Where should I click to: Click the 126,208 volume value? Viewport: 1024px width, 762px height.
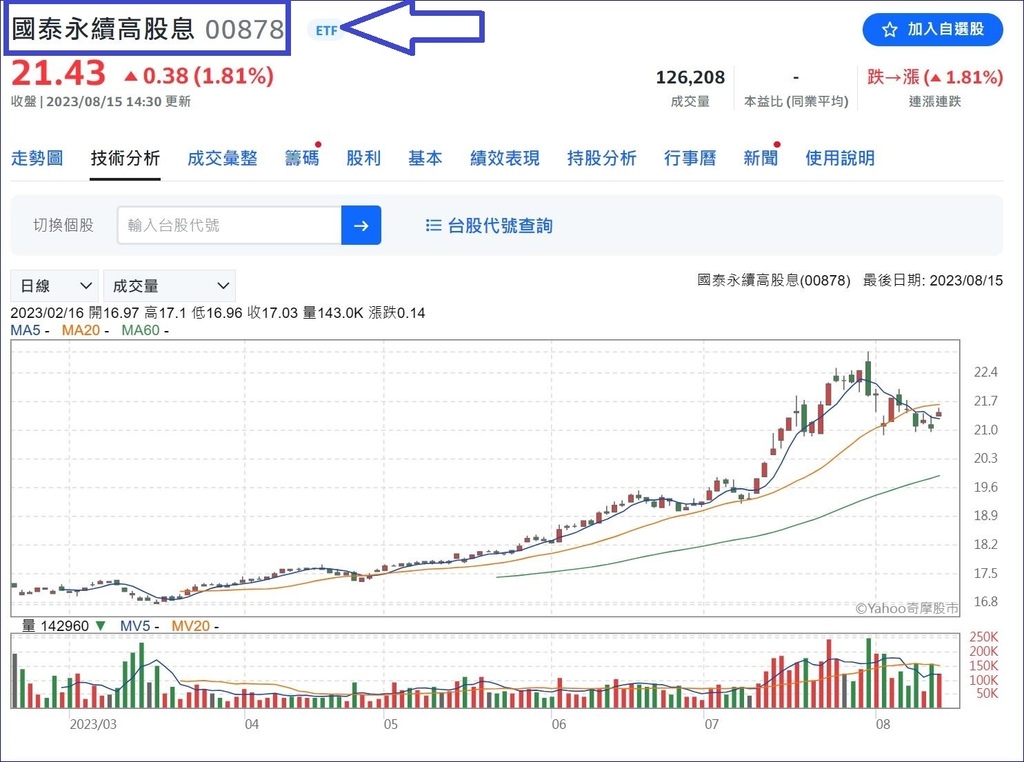click(690, 77)
